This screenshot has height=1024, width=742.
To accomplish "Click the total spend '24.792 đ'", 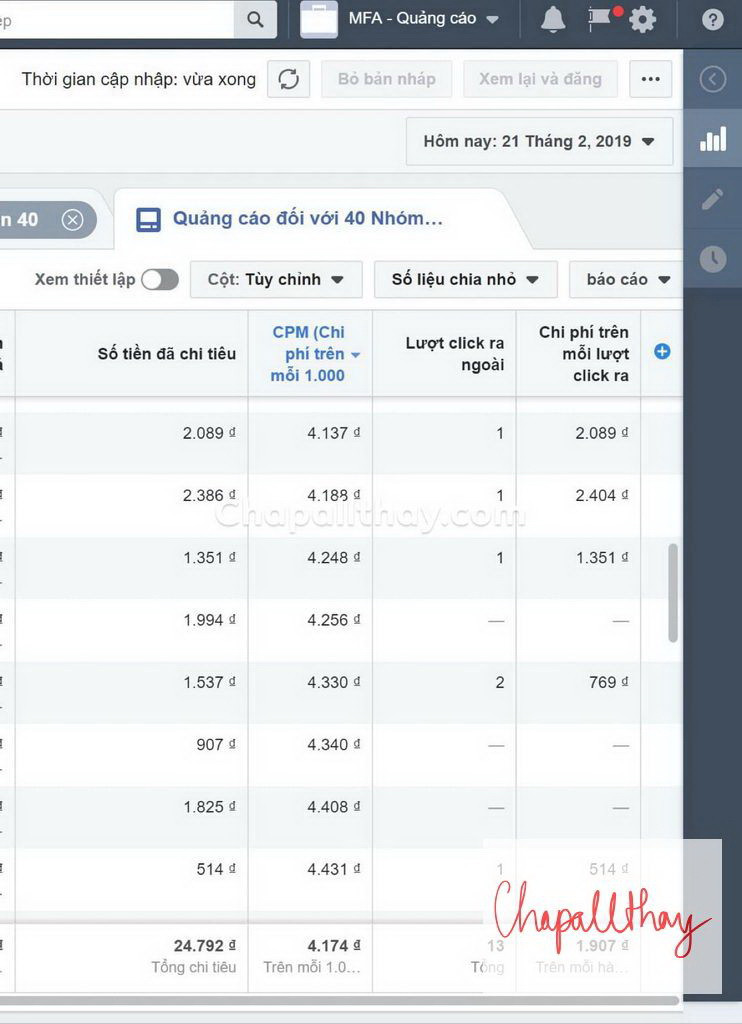I will click(204, 946).
